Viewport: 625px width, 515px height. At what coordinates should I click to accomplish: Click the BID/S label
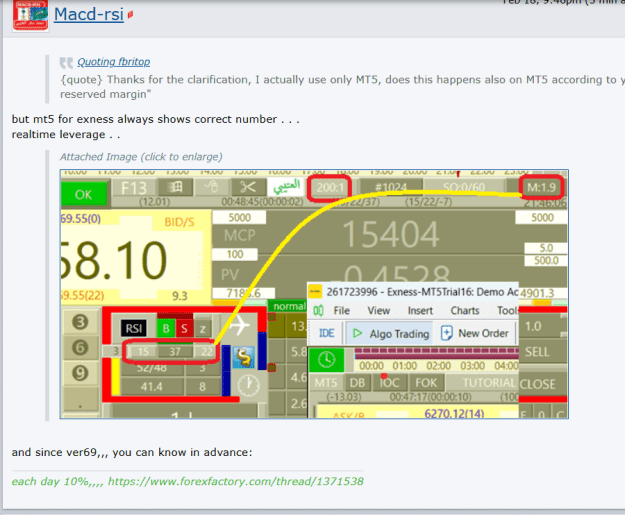[x=179, y=222]
